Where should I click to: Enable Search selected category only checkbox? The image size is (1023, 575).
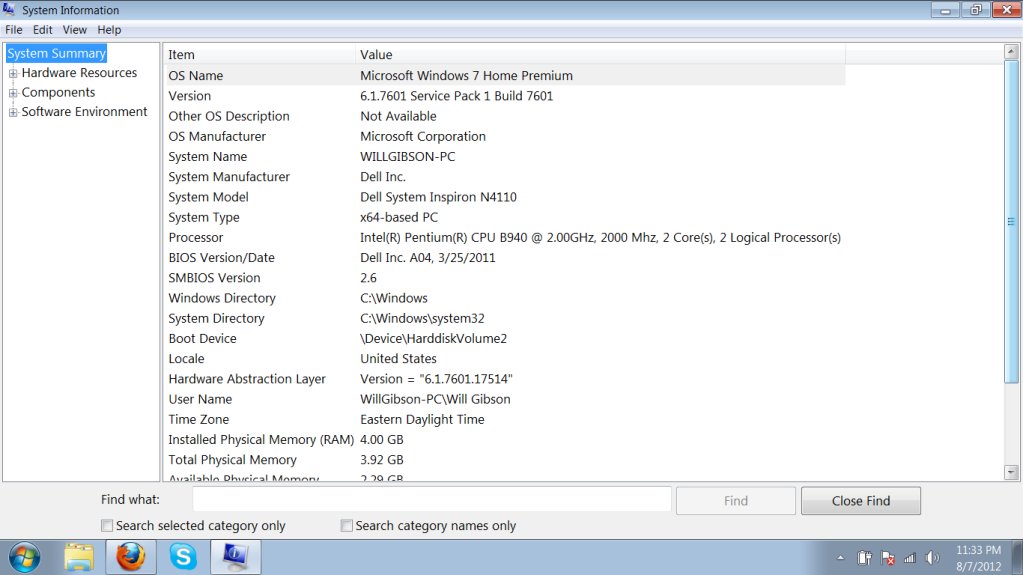(x=107, y=525)
